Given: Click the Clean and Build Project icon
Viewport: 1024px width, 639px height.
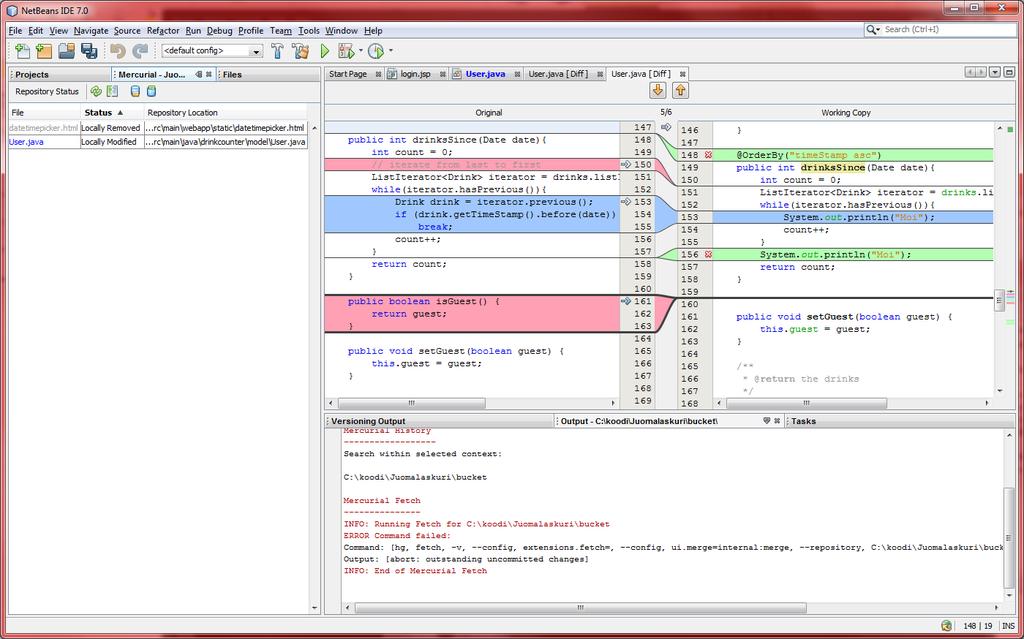Looking at the screenshot, I should point(301,51).
